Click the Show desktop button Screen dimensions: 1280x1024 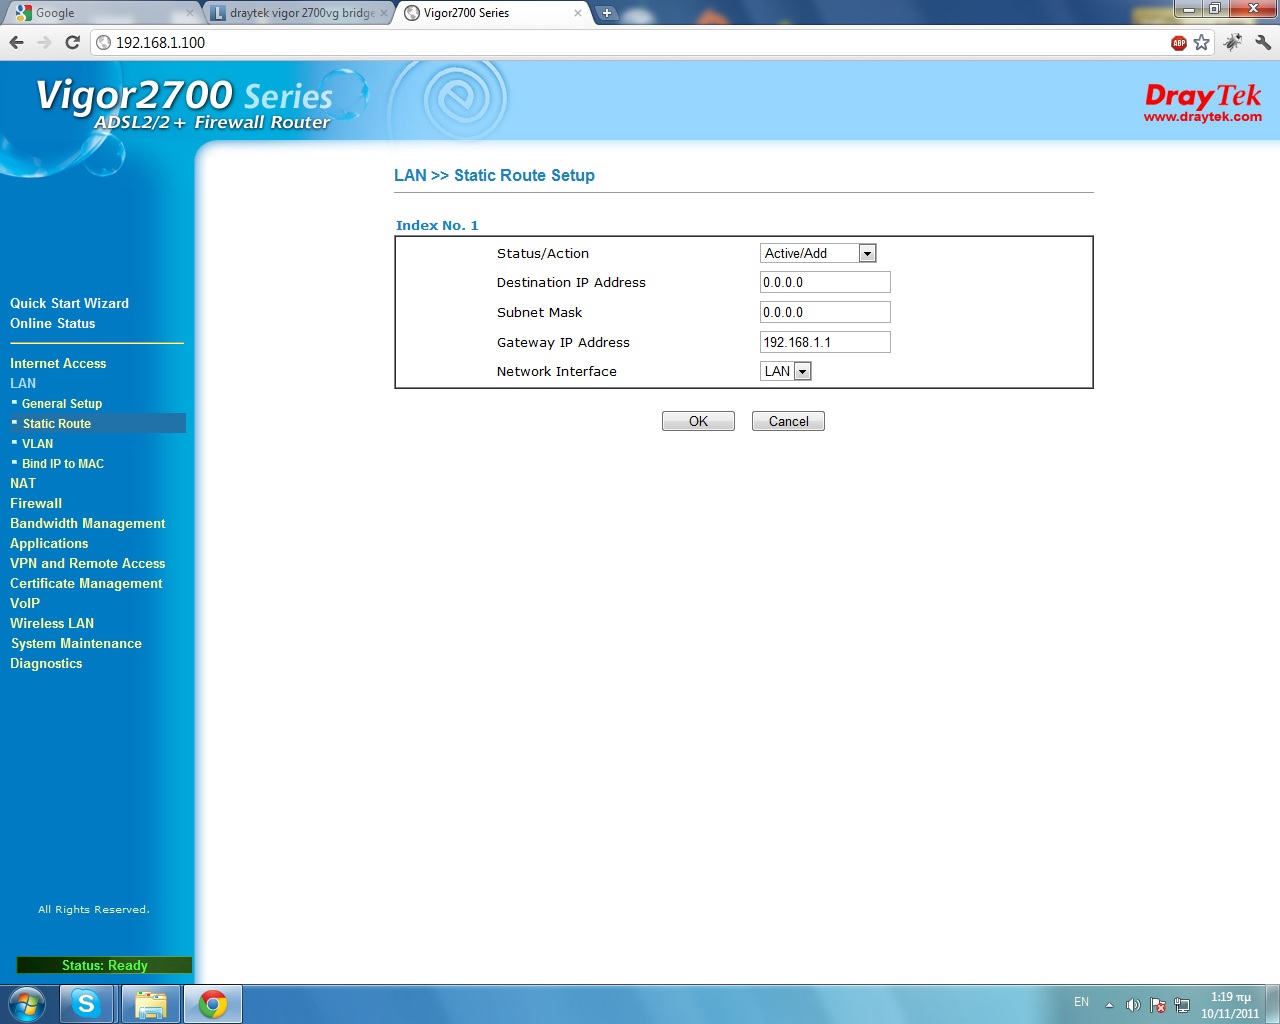point(1273,1004)
